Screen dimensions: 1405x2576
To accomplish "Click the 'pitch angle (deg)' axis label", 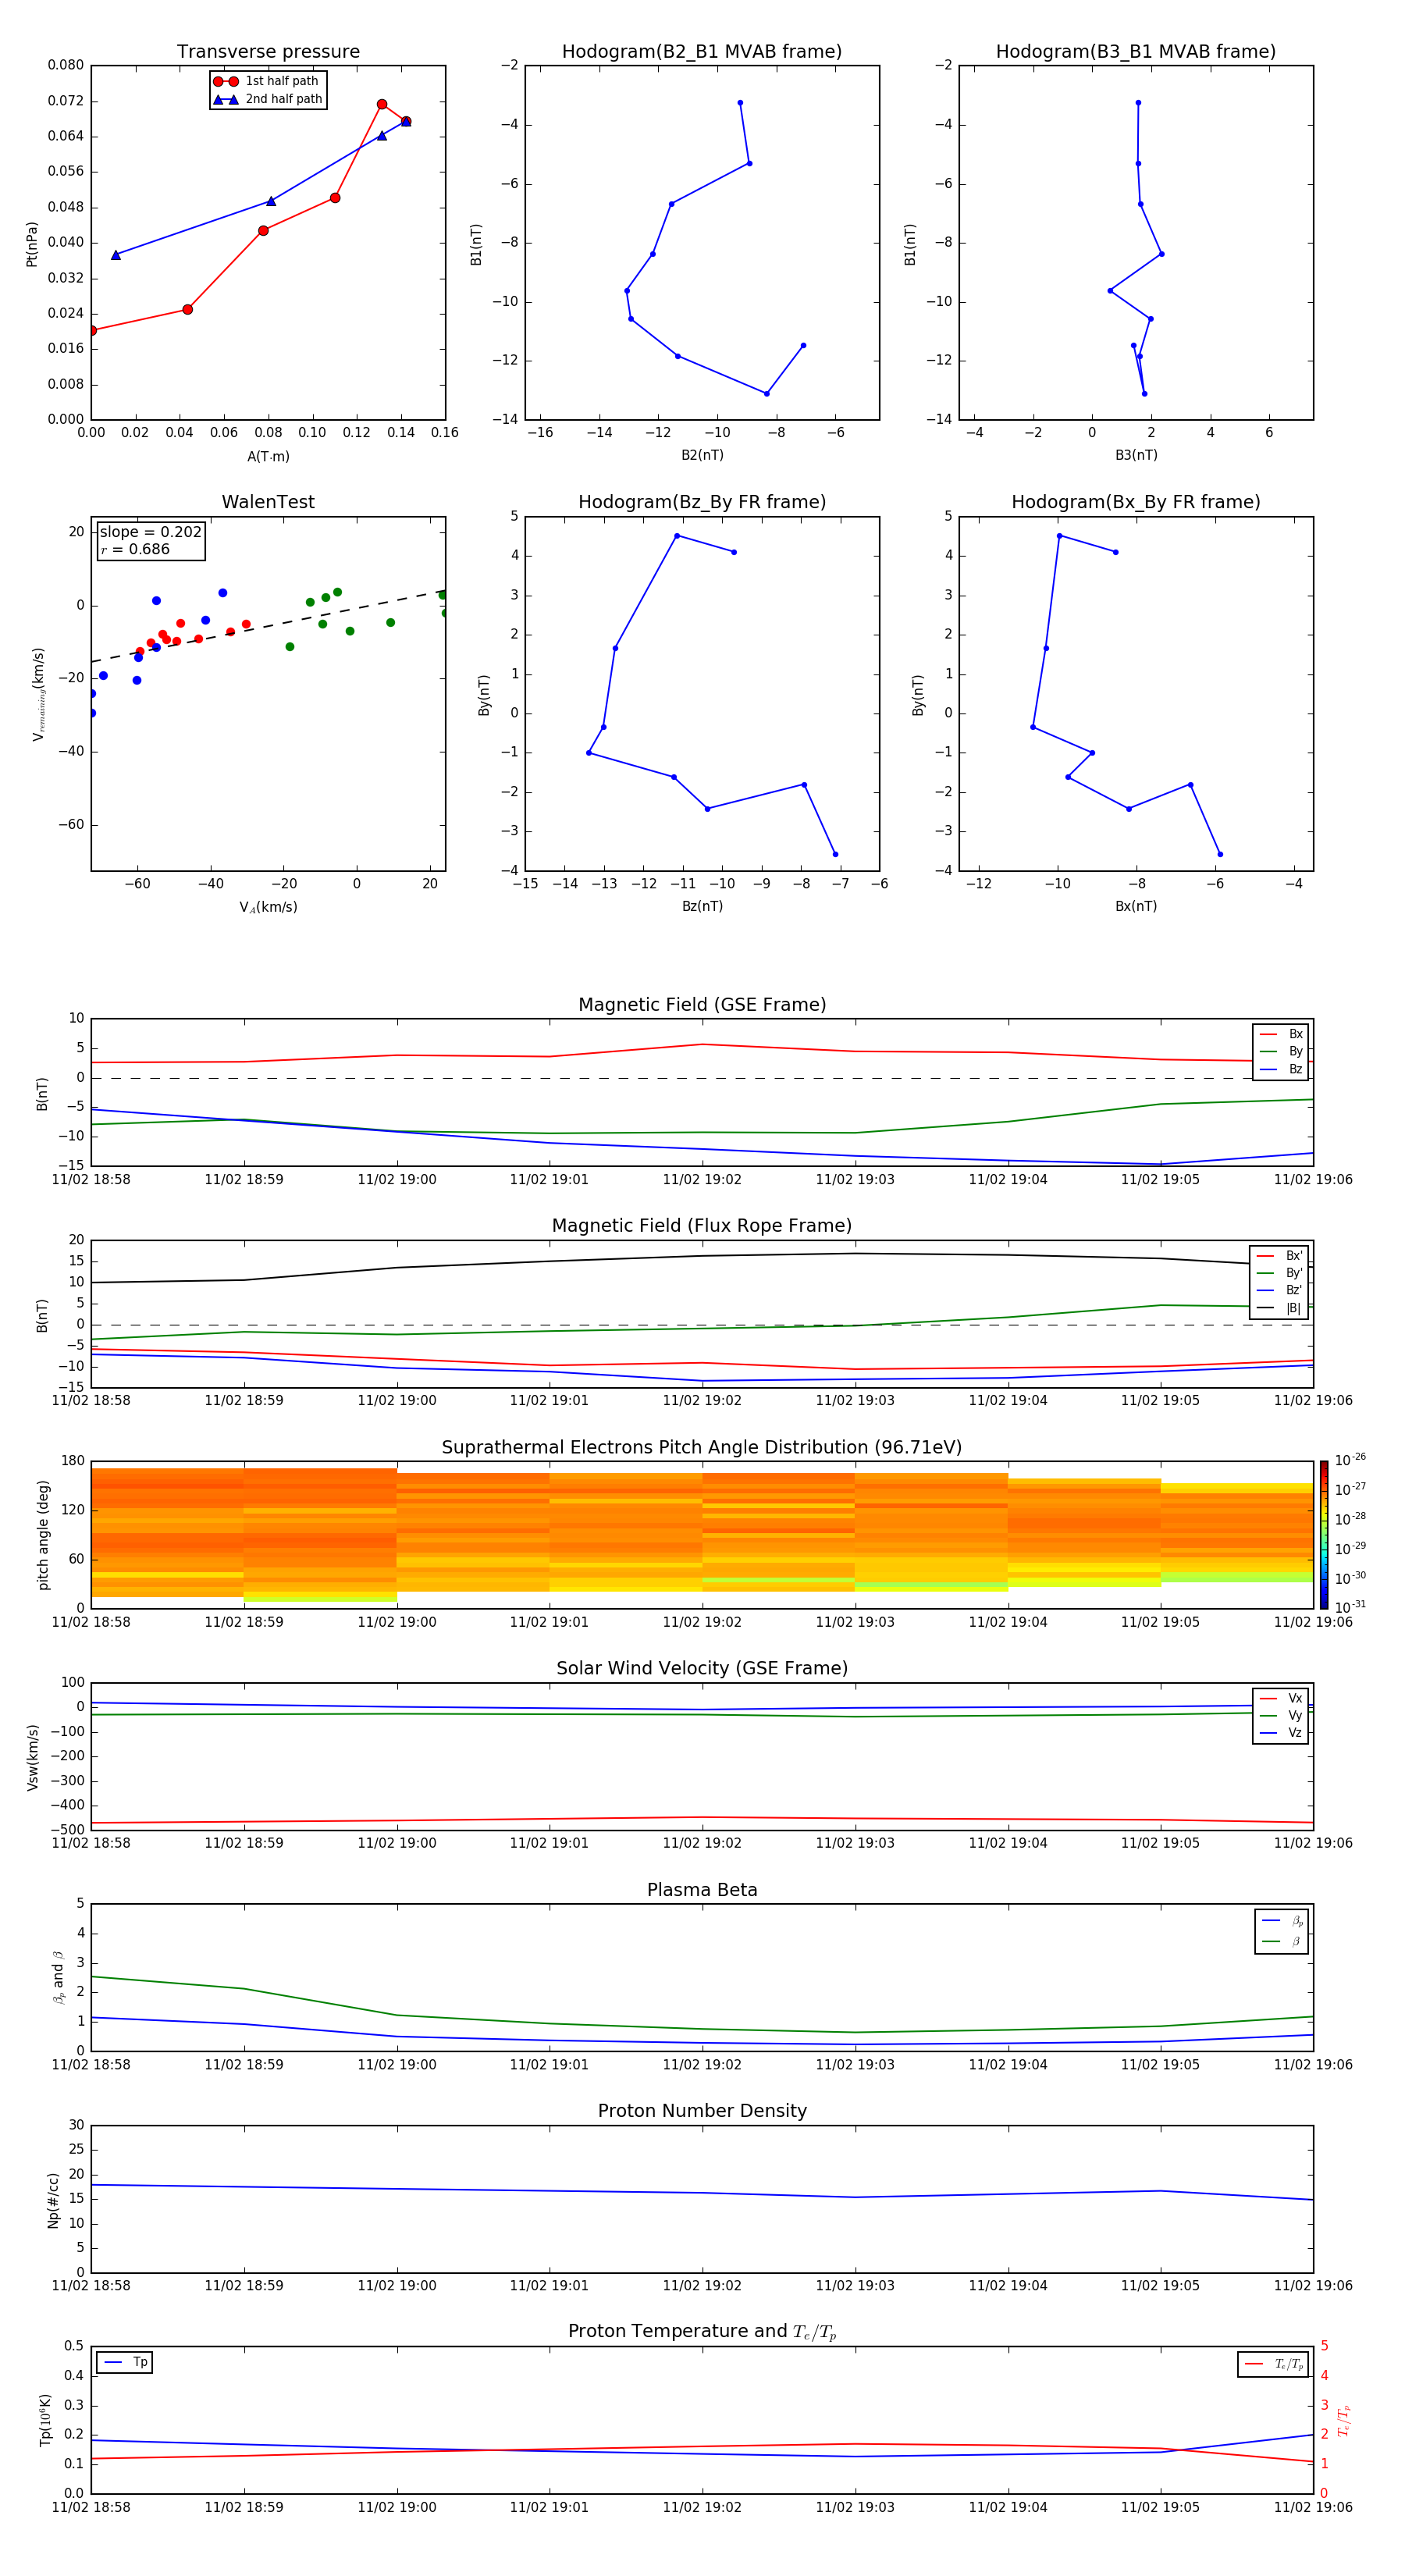I will (43, 1535).
